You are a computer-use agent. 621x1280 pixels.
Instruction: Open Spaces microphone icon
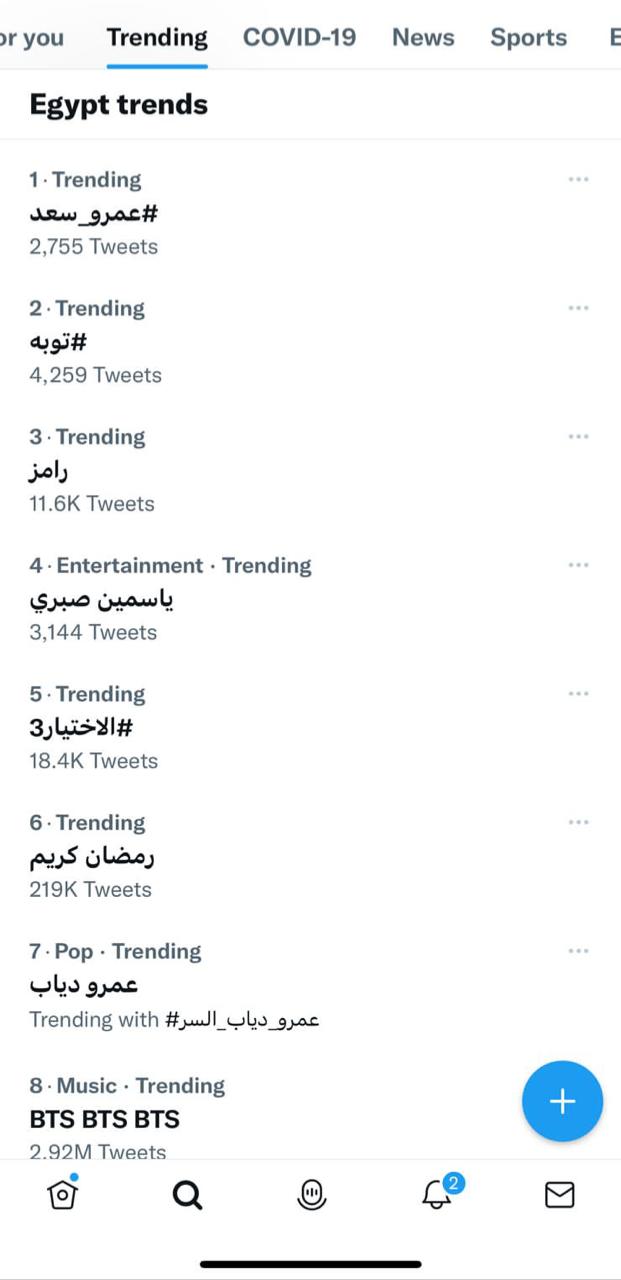tap(312, 1194)
